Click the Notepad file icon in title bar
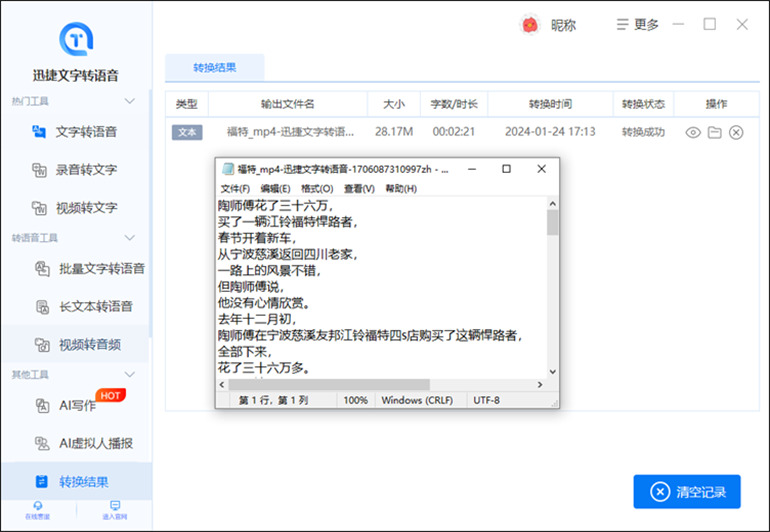Screen dimensions: 770x532 pos(228,169)
